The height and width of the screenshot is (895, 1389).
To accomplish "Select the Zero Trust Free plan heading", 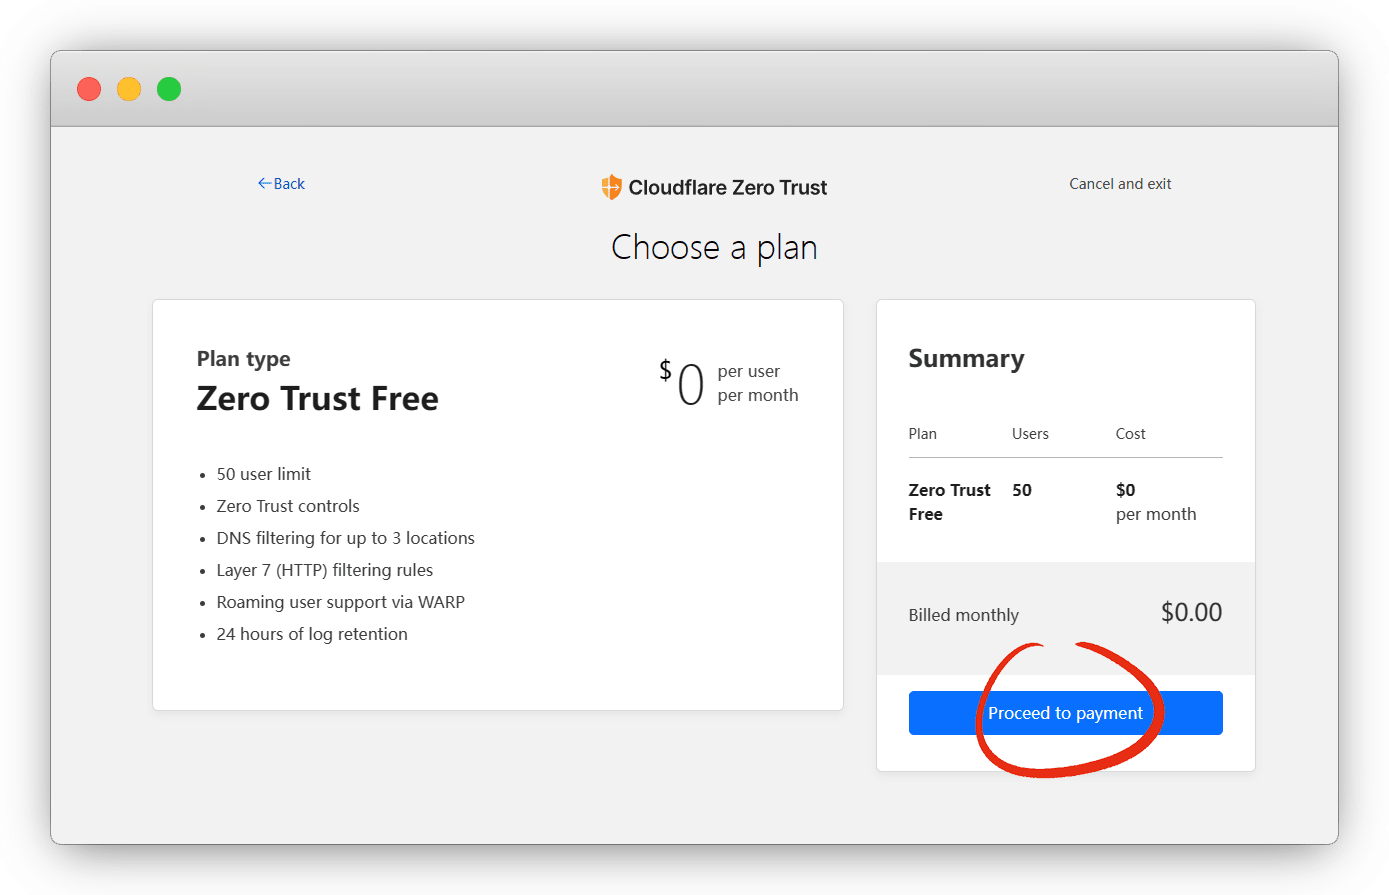I will point(317,398).
